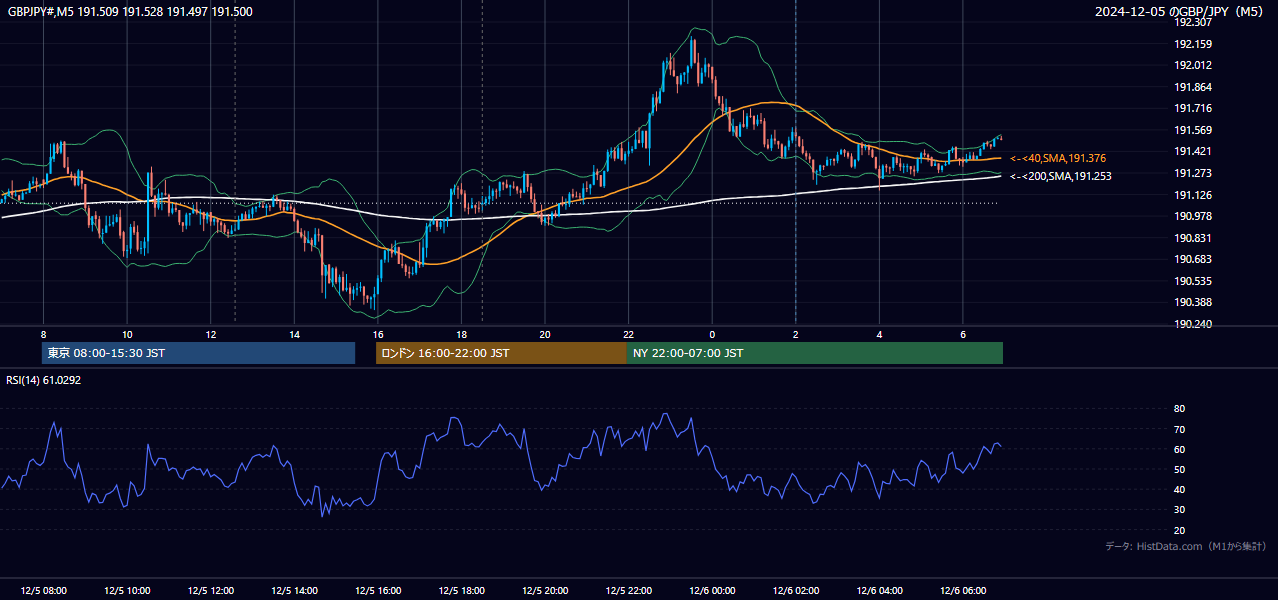The height and width of the screenshot is (600, 1278).
Task: Click the データ: HistData.com source credit
Action: tap(1186, 546)
